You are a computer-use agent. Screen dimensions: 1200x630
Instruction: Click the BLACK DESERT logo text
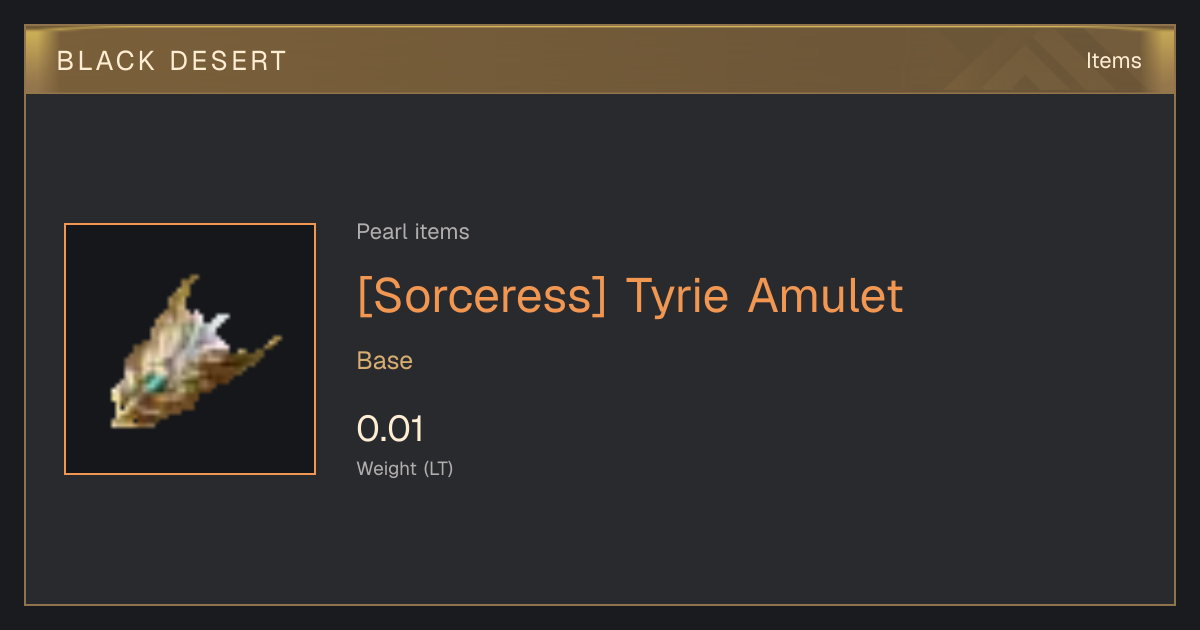(x=172, y=61)
